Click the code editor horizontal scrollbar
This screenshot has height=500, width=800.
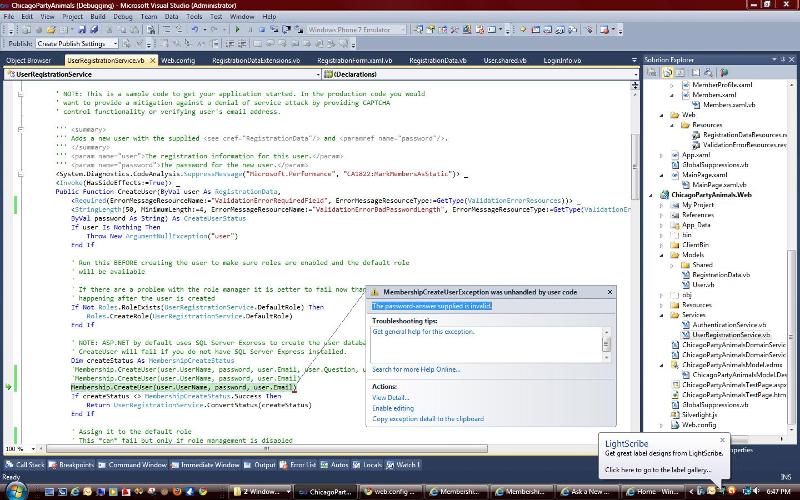coord(266,449)
